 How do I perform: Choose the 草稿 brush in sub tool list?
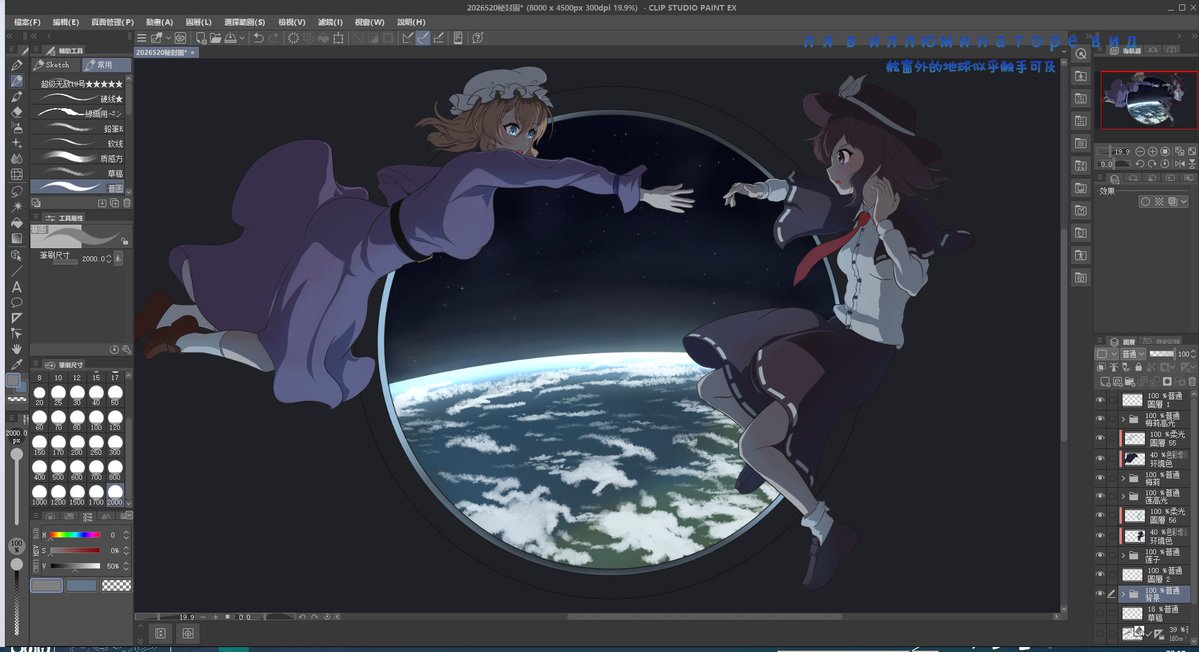(79, 174)
